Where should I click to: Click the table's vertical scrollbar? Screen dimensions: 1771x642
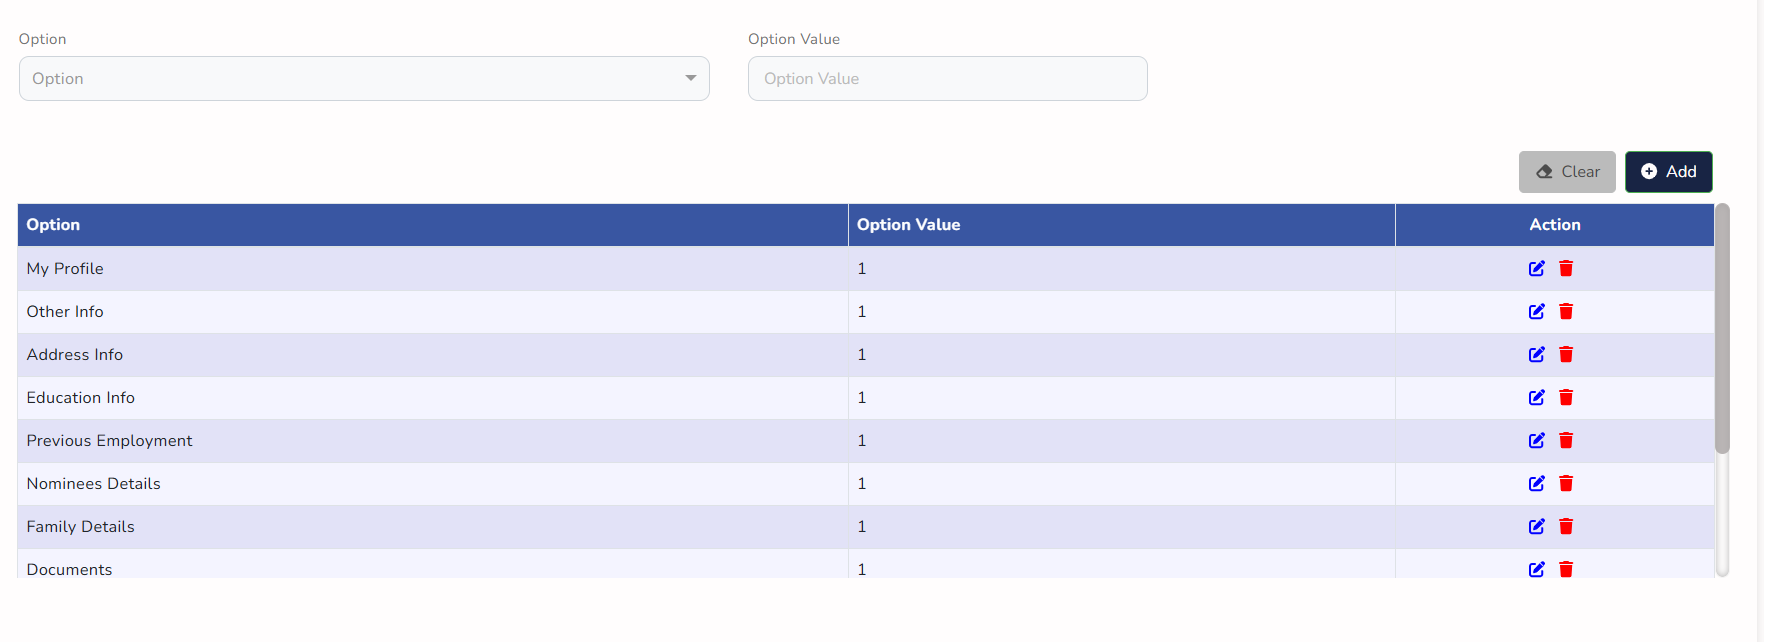pos(1722,330)
